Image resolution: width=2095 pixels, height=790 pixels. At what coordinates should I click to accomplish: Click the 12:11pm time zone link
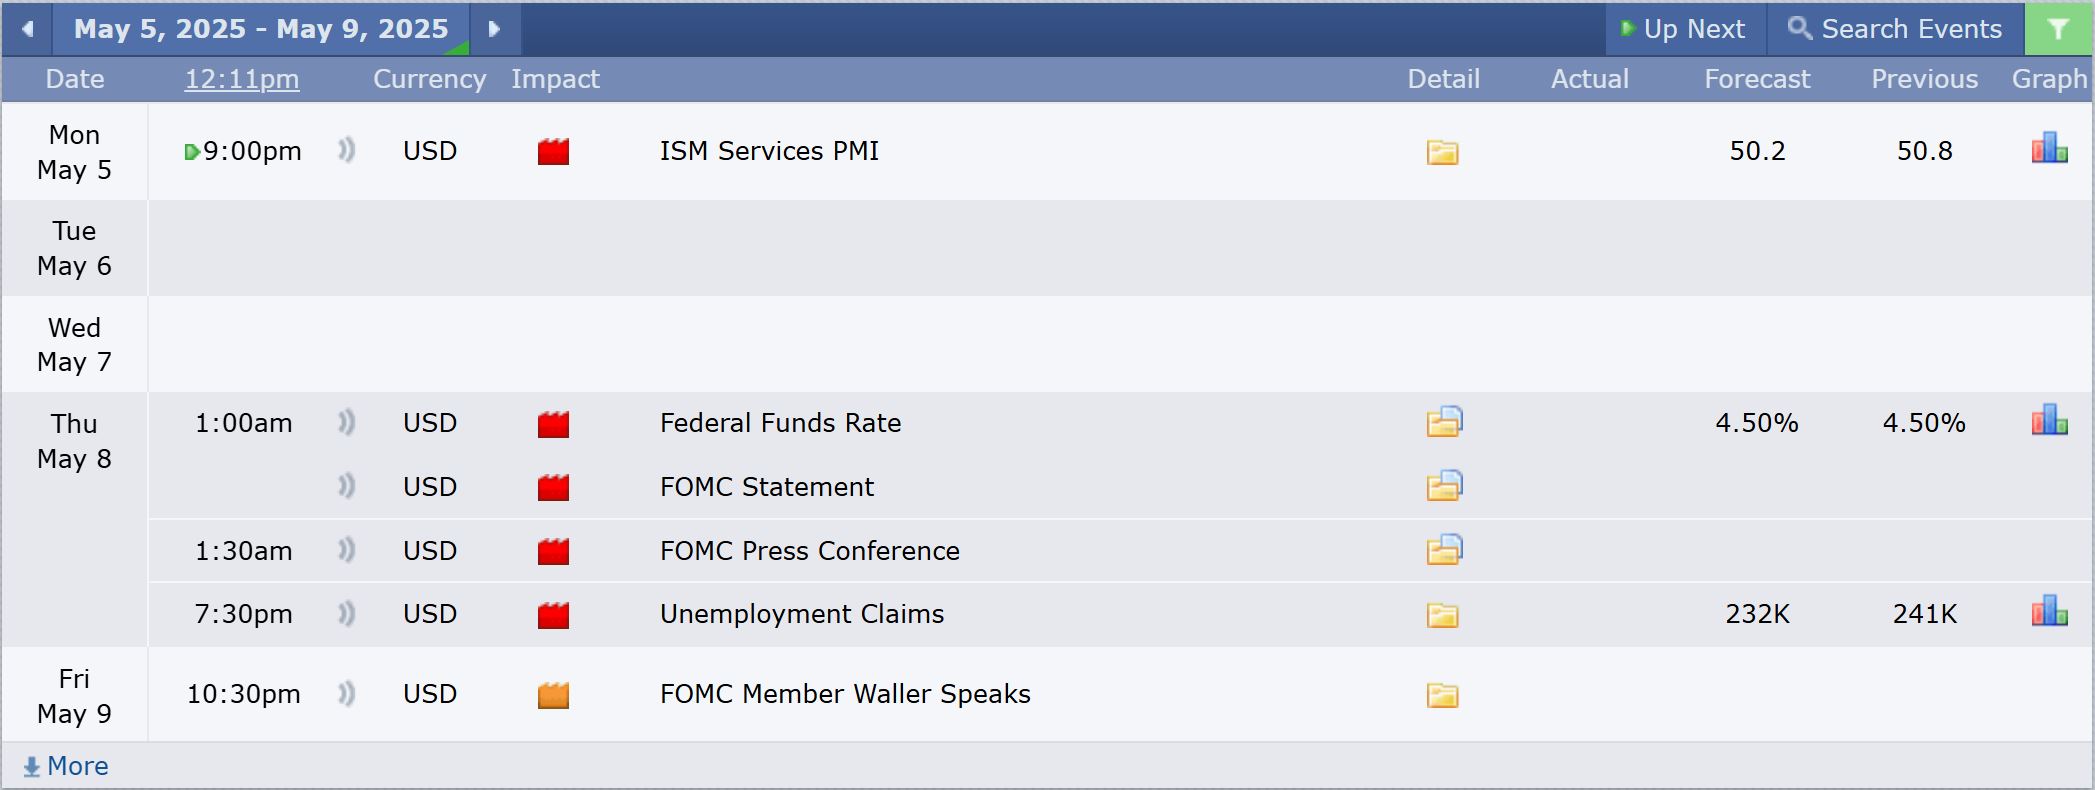pos(242,79)
